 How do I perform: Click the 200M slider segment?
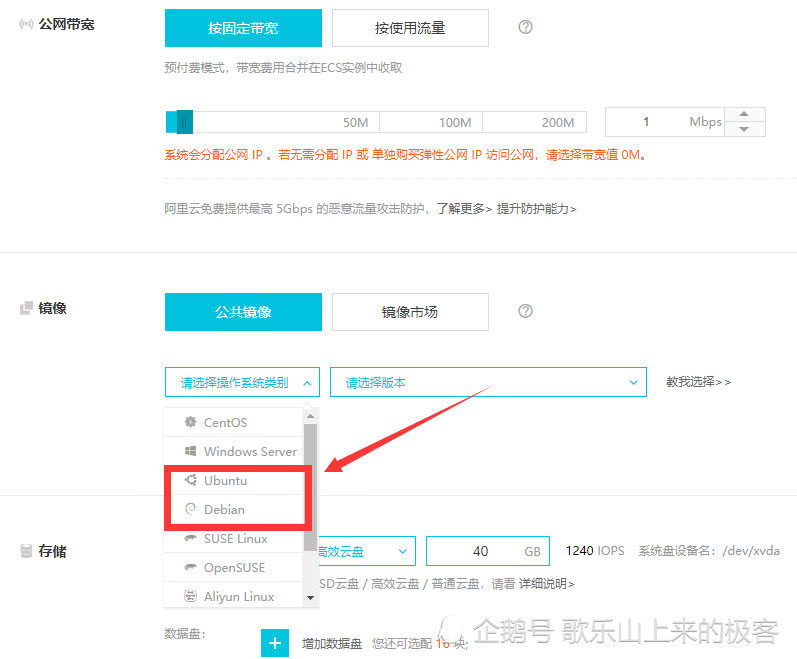point(534,122)
